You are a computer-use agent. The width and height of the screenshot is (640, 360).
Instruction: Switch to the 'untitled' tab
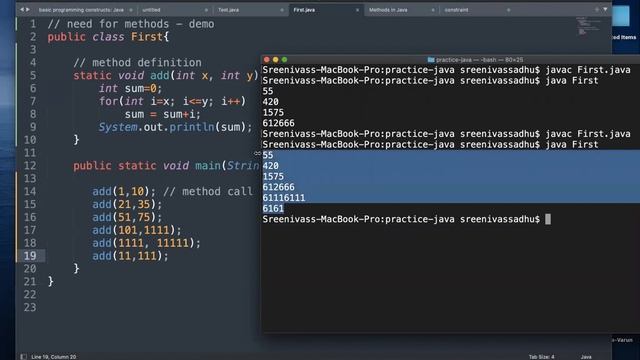tap(151, 10)
